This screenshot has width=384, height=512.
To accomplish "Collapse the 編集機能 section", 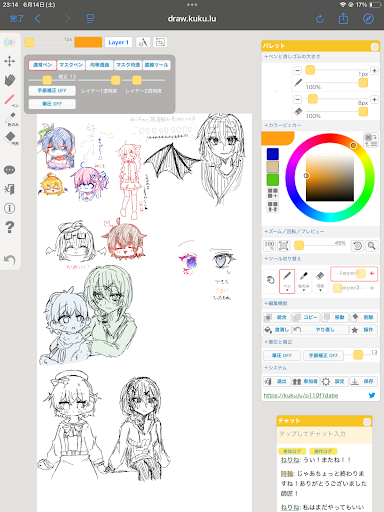I will tap(276, 303).
